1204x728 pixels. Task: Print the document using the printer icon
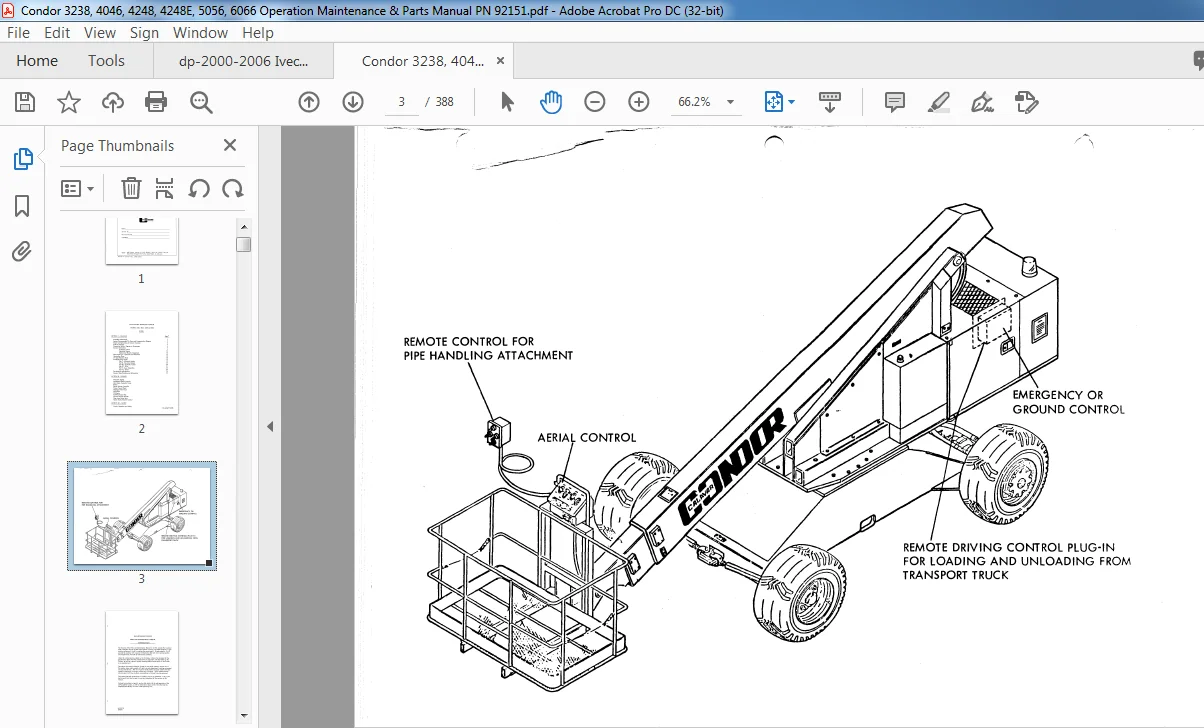(156, 102)
